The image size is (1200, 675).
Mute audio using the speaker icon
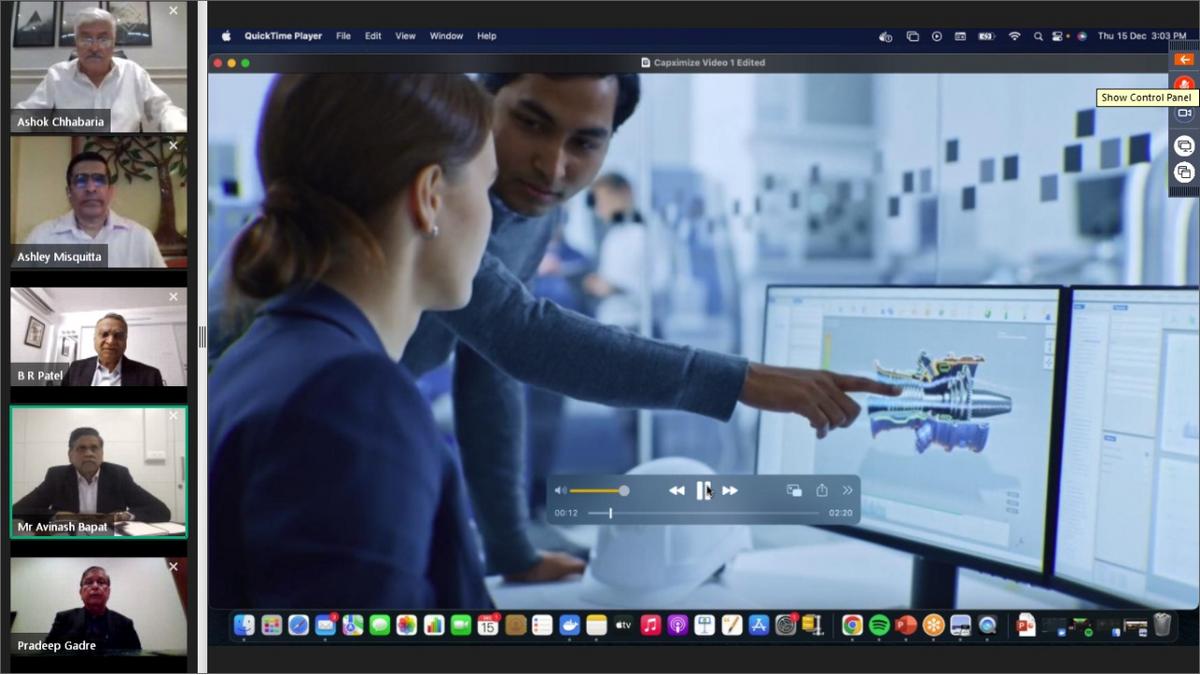coord(560,490)
